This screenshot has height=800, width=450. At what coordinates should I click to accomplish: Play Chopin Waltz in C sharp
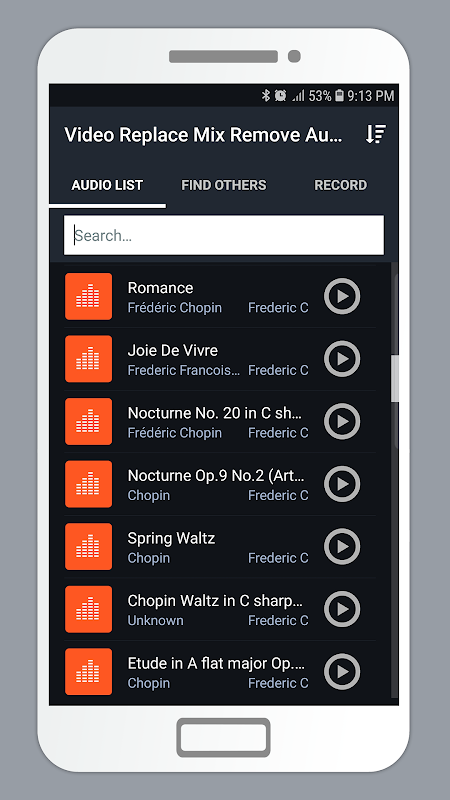[342, 609]
